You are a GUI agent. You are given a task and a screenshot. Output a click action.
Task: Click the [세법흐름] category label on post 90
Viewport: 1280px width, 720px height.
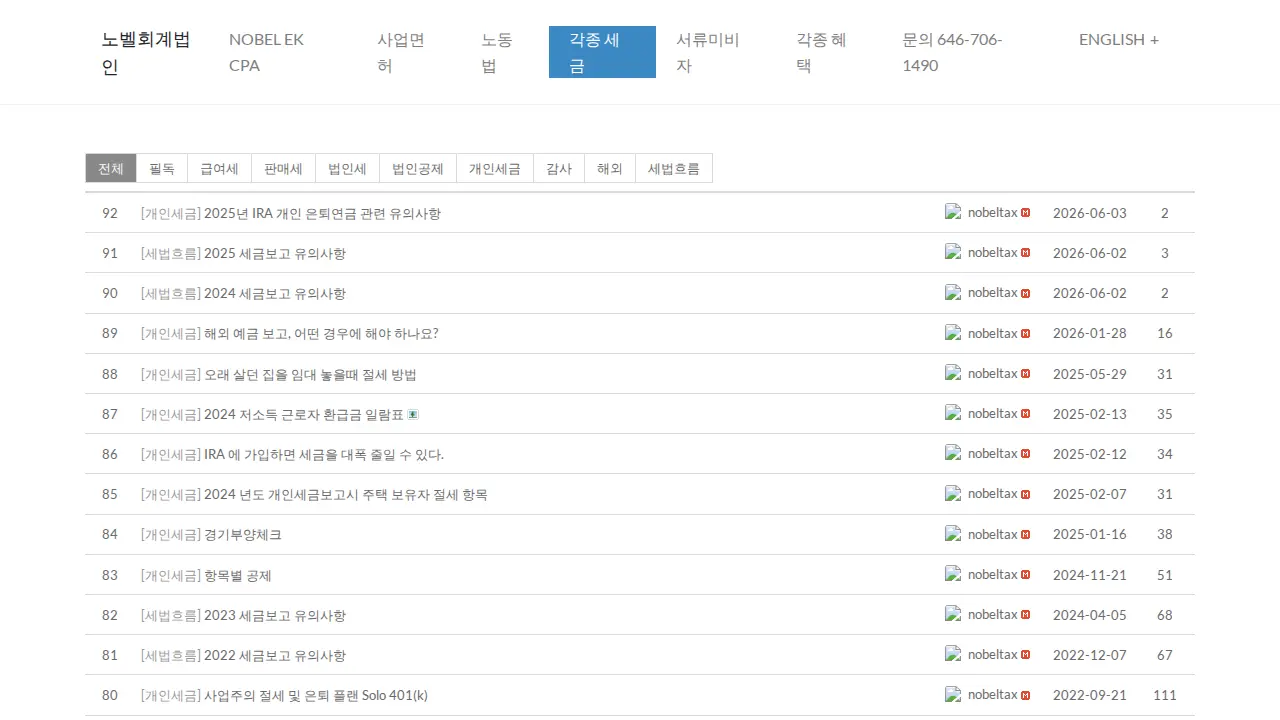171,293
